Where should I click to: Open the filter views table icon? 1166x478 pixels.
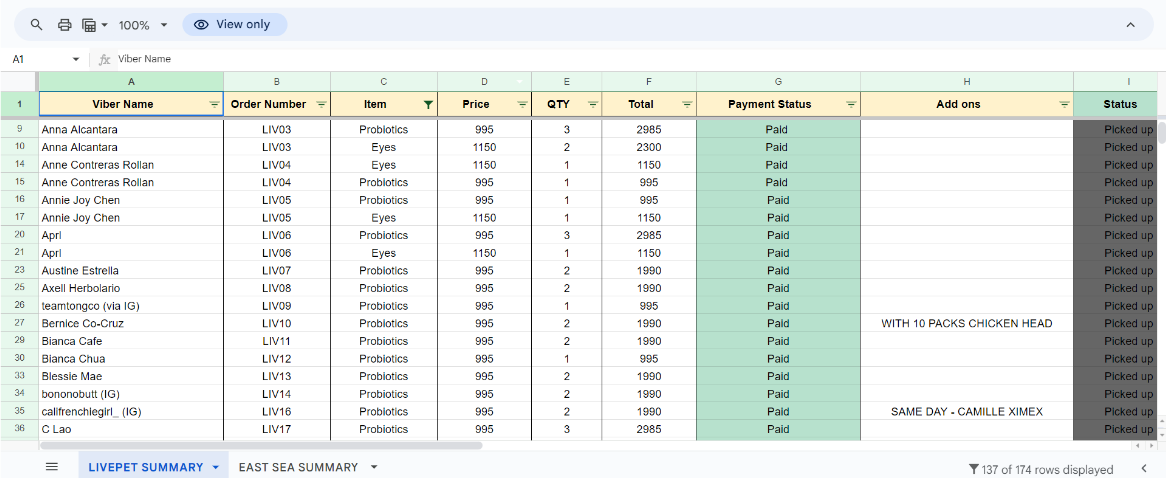[x=93, y=25]
